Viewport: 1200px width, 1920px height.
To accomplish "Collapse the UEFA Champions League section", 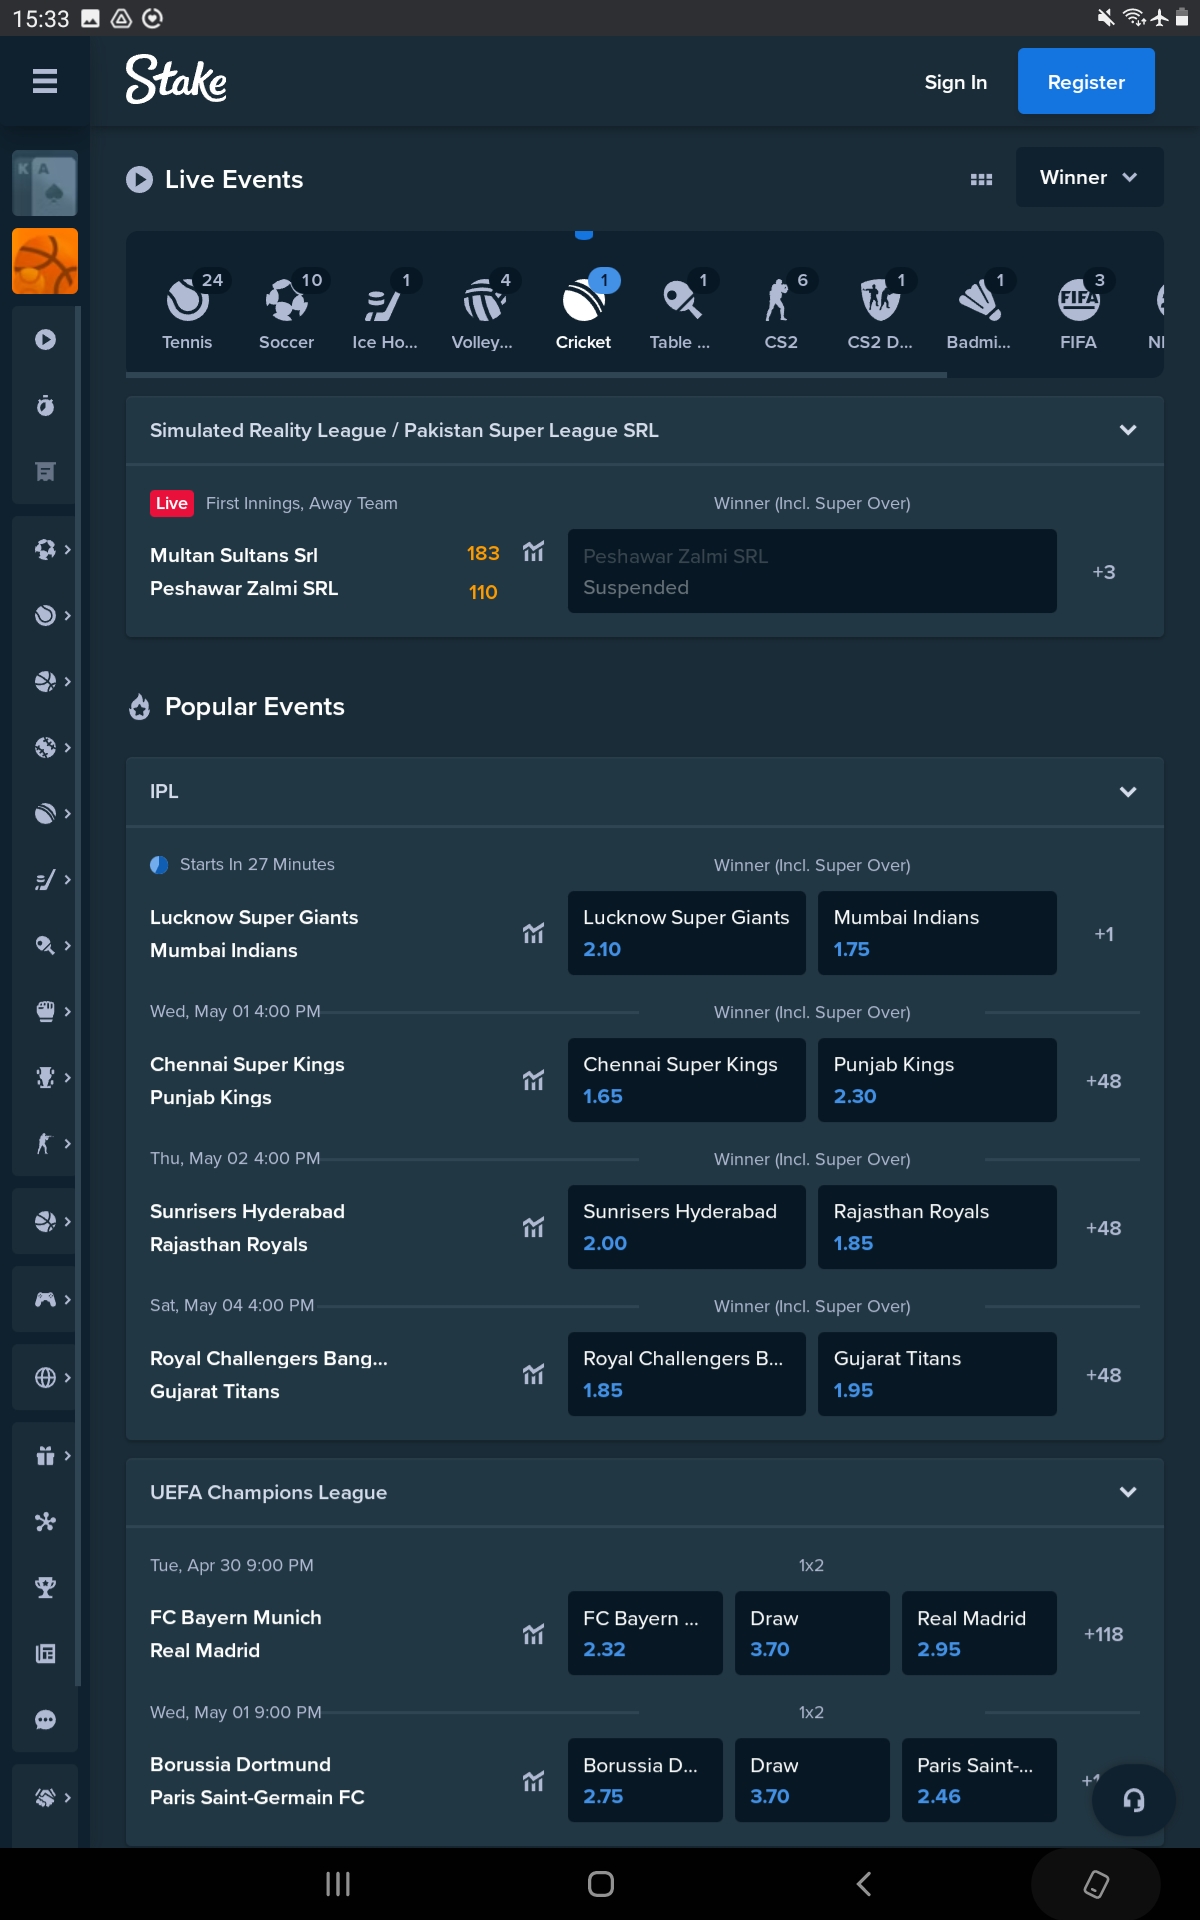I will (x=1128, y=1492).
